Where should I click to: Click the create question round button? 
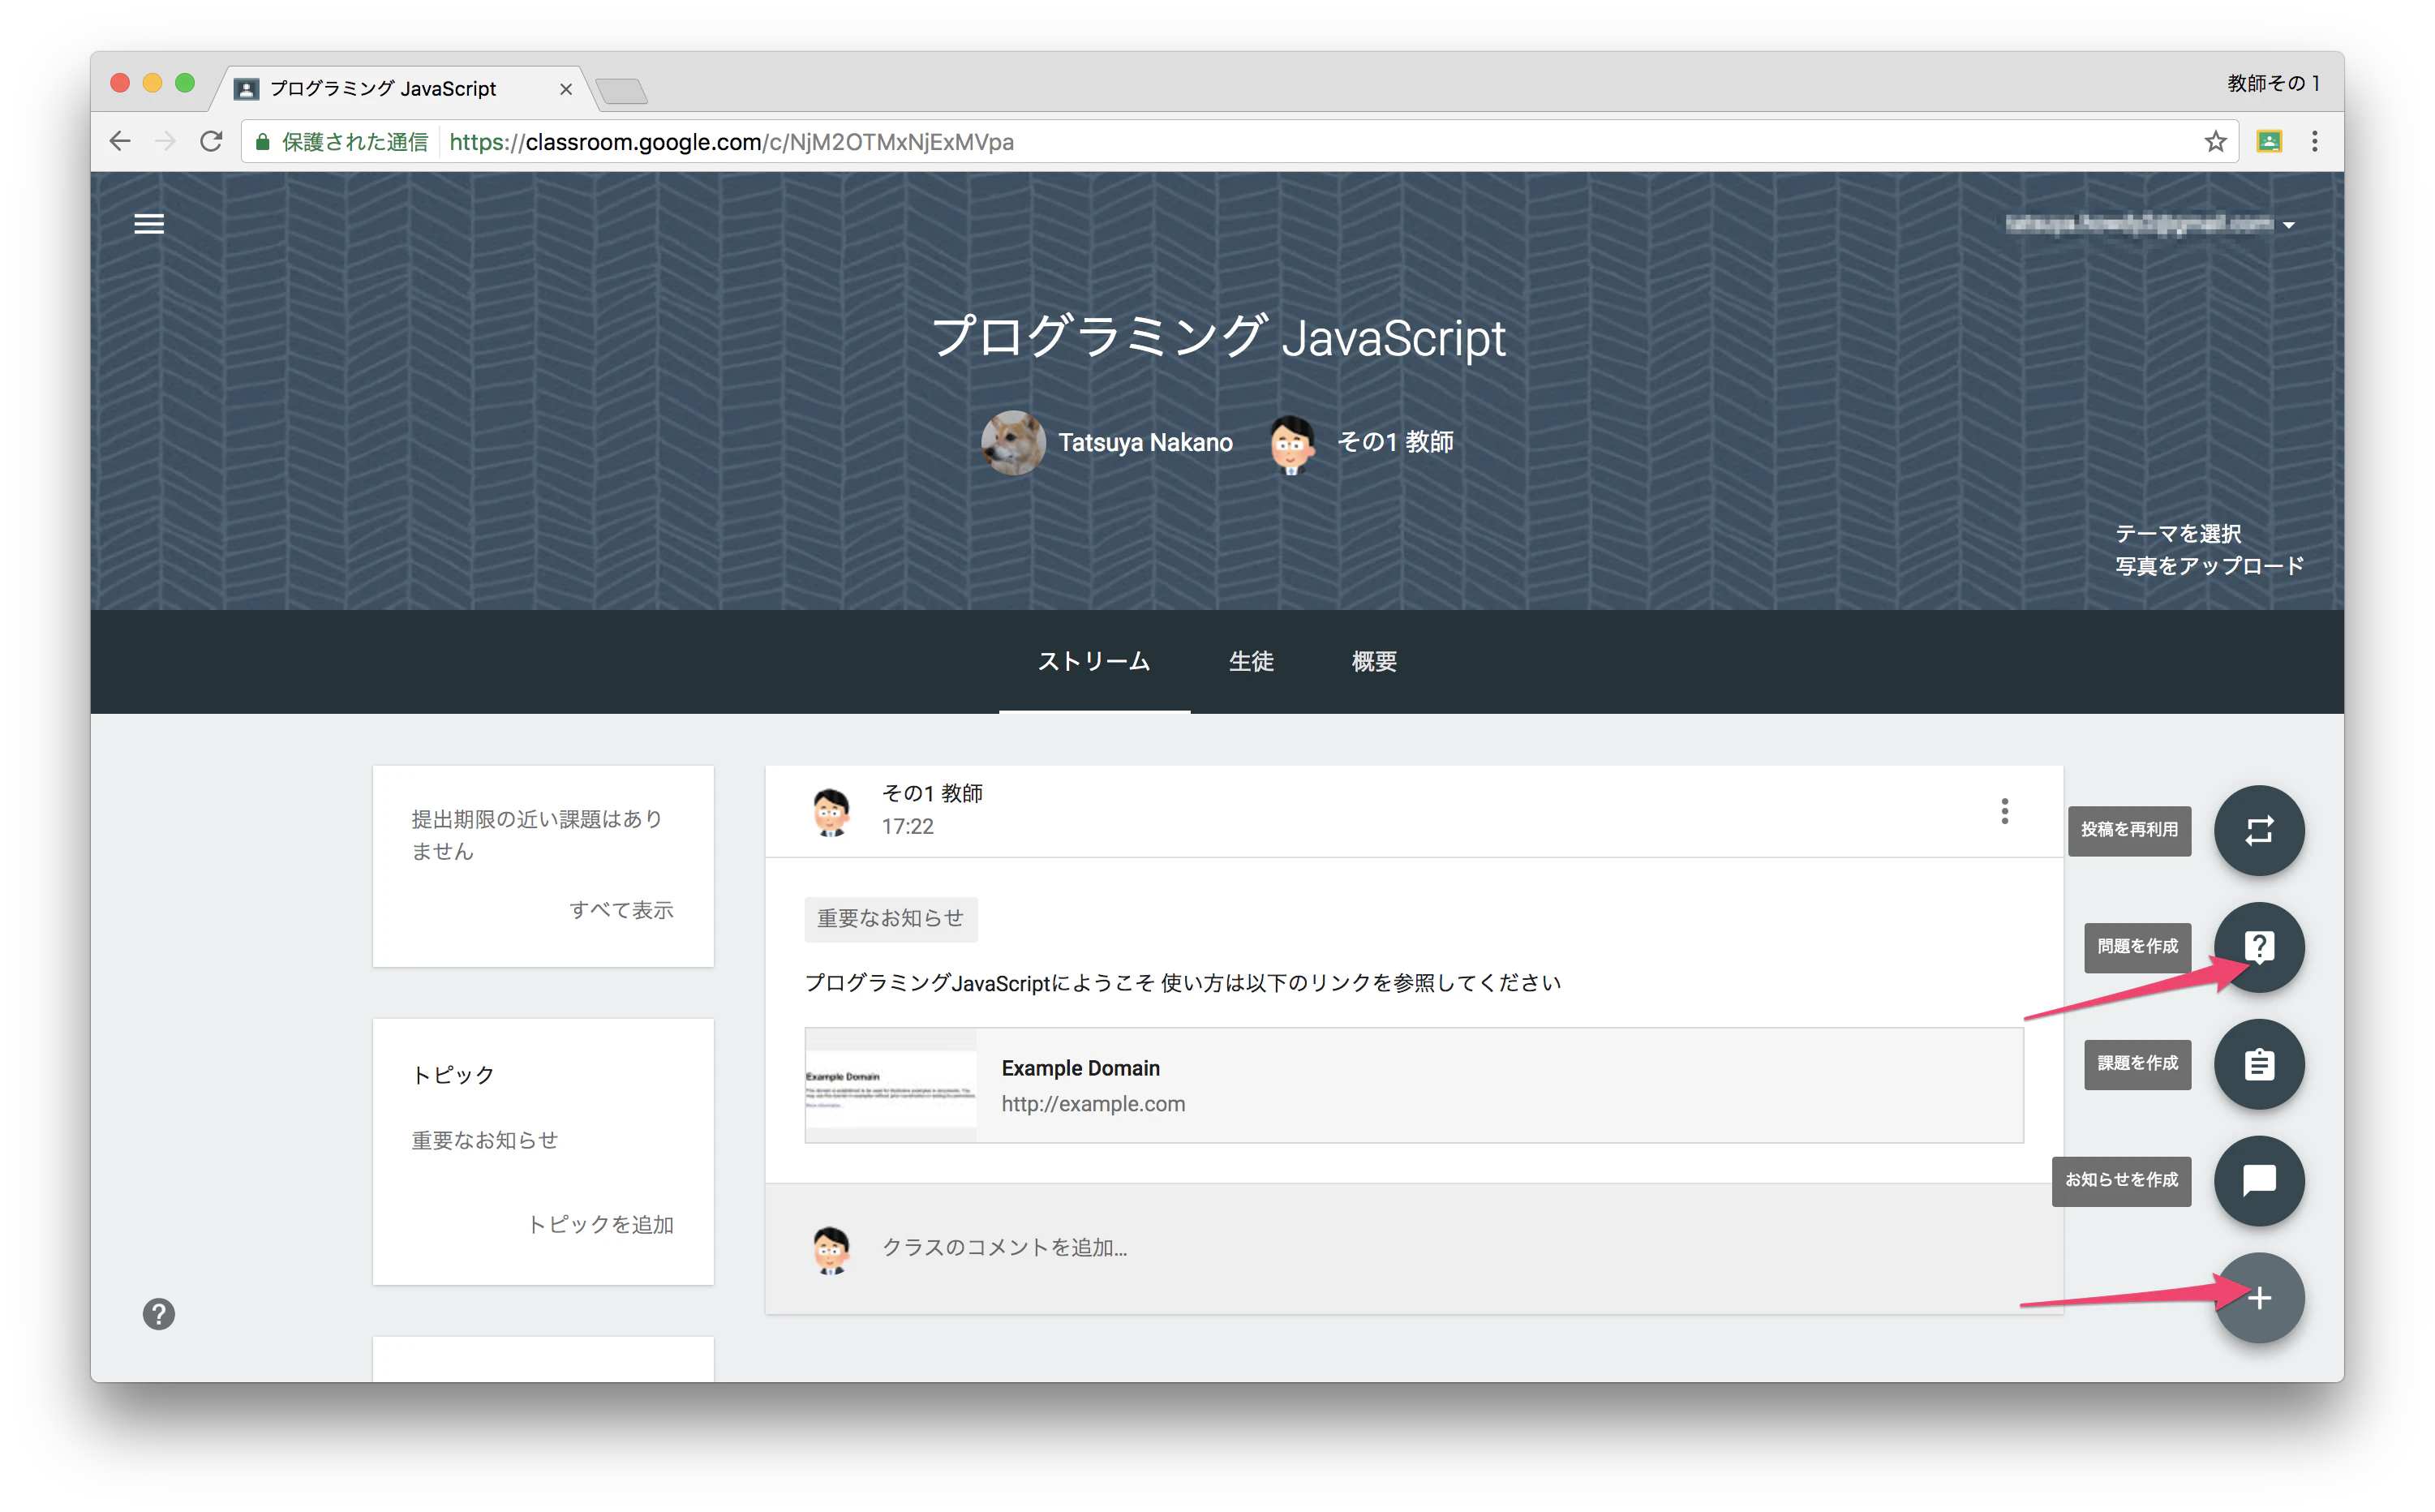click(x=2259, y=947)
